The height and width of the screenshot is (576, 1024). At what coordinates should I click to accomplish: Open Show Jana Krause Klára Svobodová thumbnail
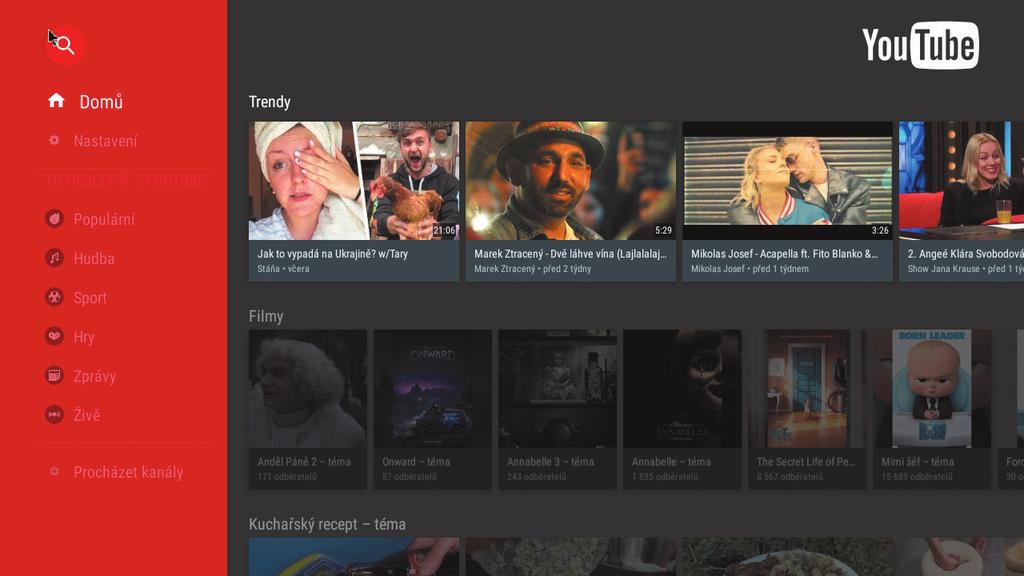(x=961, y=181)
